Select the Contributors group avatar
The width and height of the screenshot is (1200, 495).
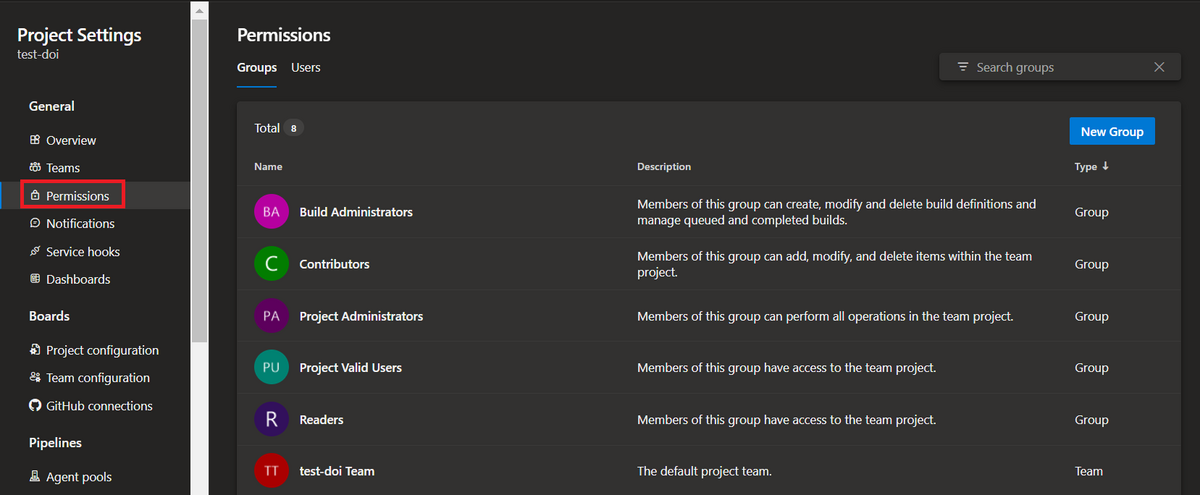(271, 264)
